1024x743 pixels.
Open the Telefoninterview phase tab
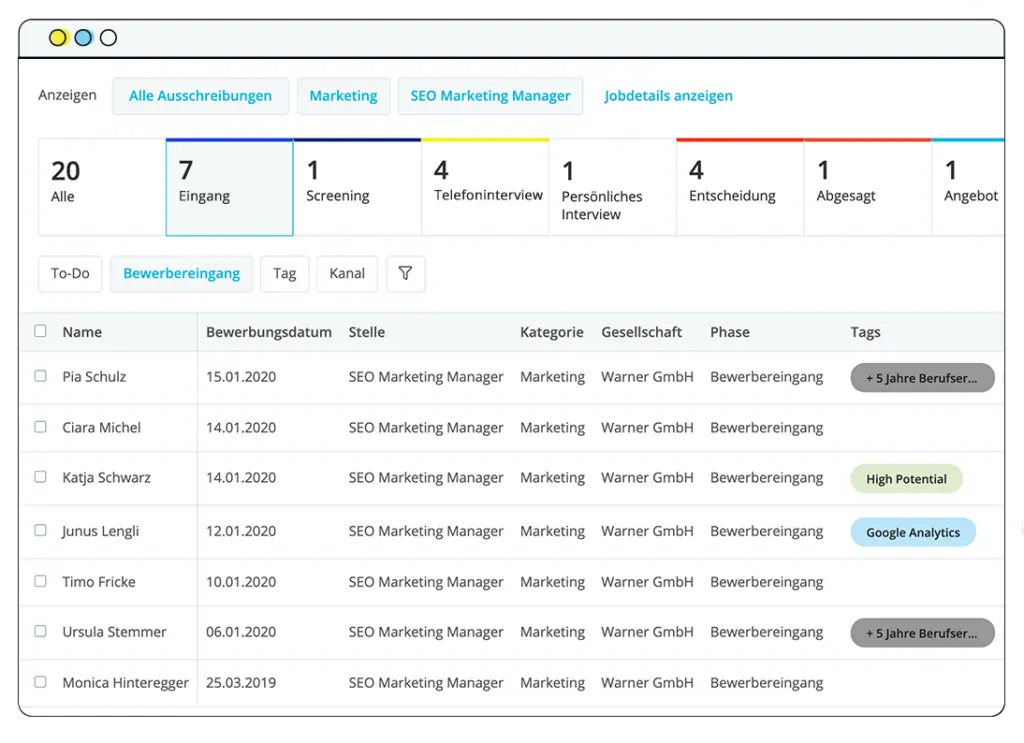[485, 187]
